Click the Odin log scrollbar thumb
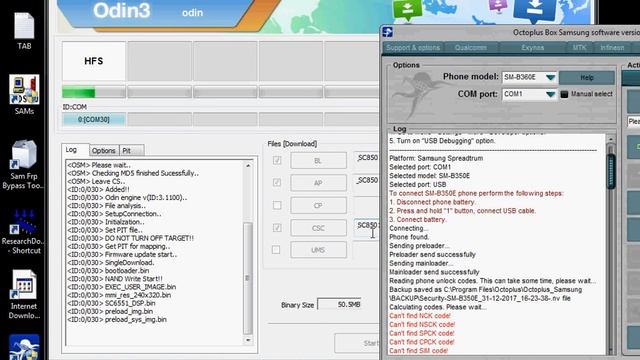 [247, 278]
